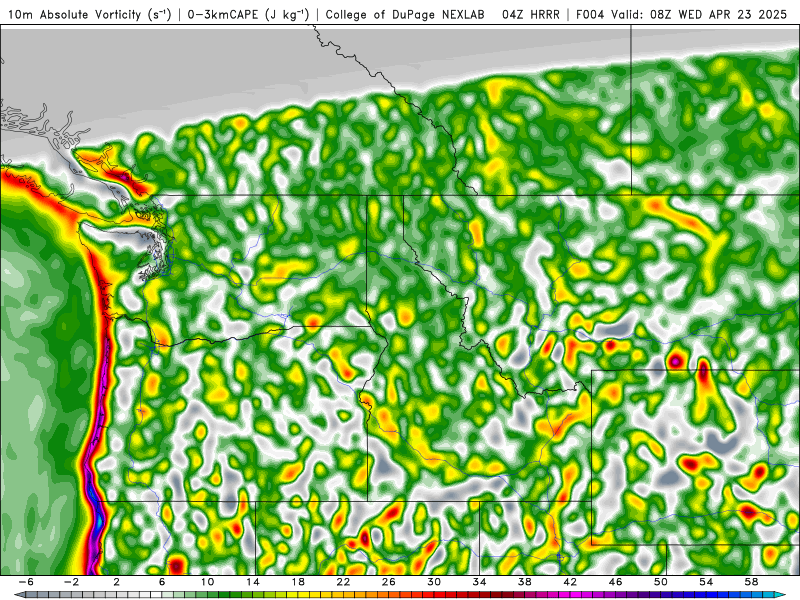The width and height of the screenshot is (800, 600).
Task: Click the 30 label on the color scale
Action: click(x=434, y=582)
